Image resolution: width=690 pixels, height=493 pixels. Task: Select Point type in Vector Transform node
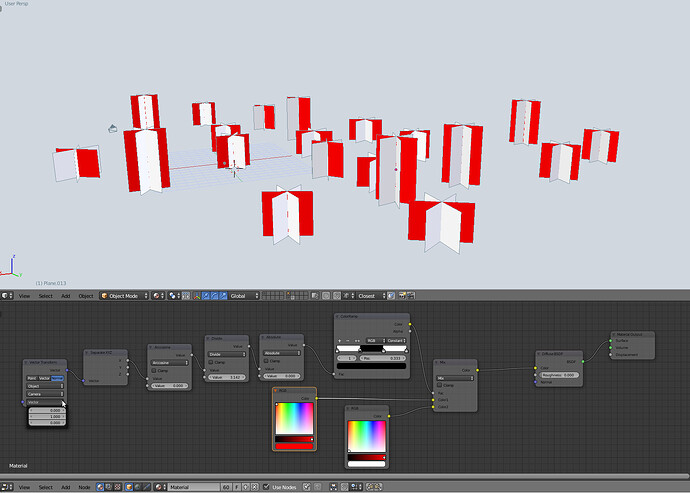coord(32,378)
